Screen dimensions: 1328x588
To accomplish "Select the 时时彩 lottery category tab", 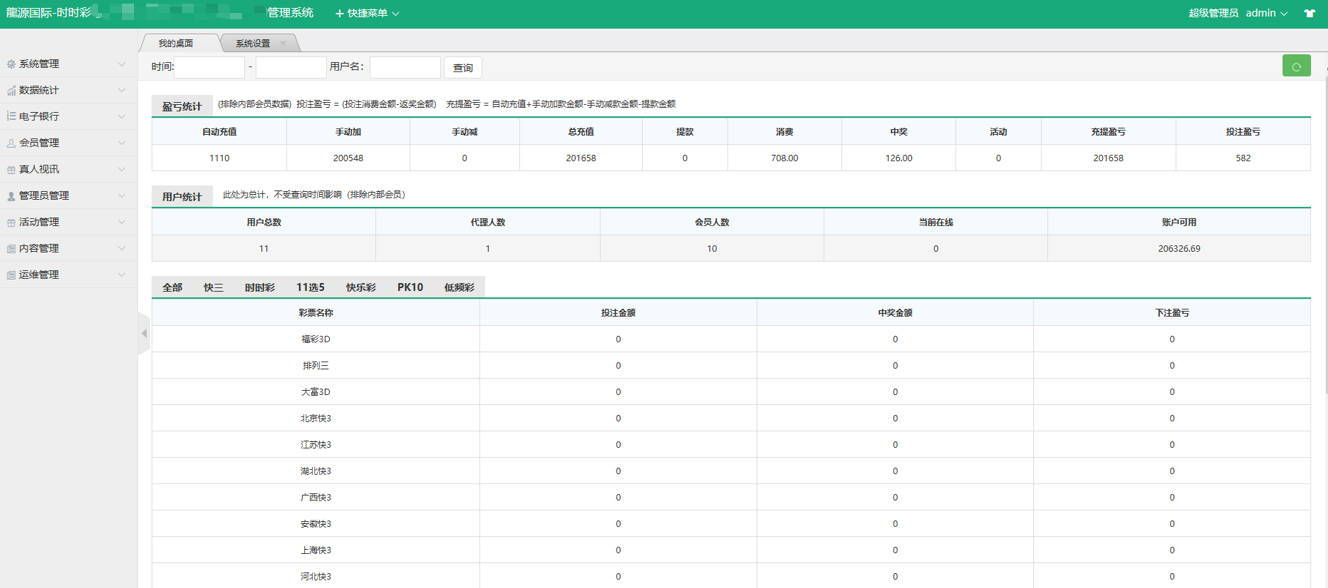I will [260, 287].
